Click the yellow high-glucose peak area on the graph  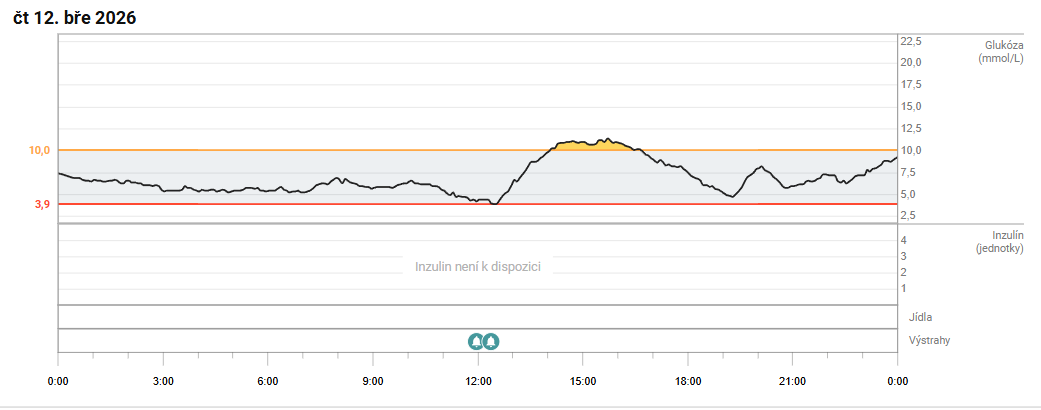click(x=593, y=145)
